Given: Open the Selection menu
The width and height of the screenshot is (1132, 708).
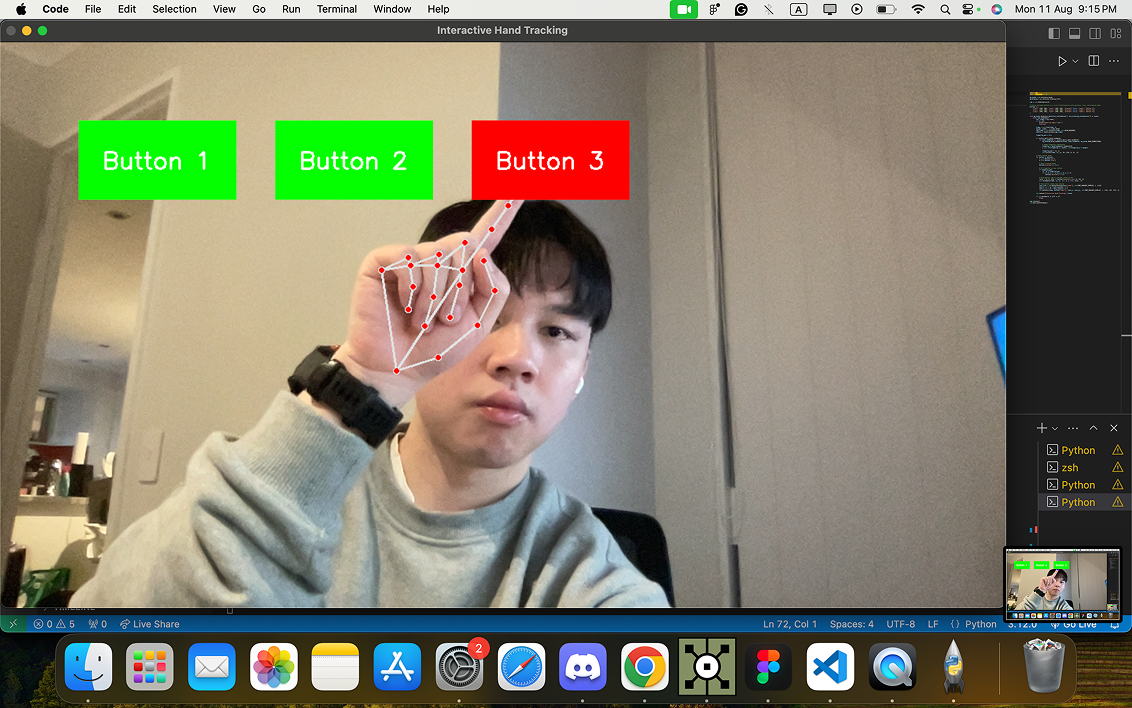Looking at the screenshot, I should [174, 9].
